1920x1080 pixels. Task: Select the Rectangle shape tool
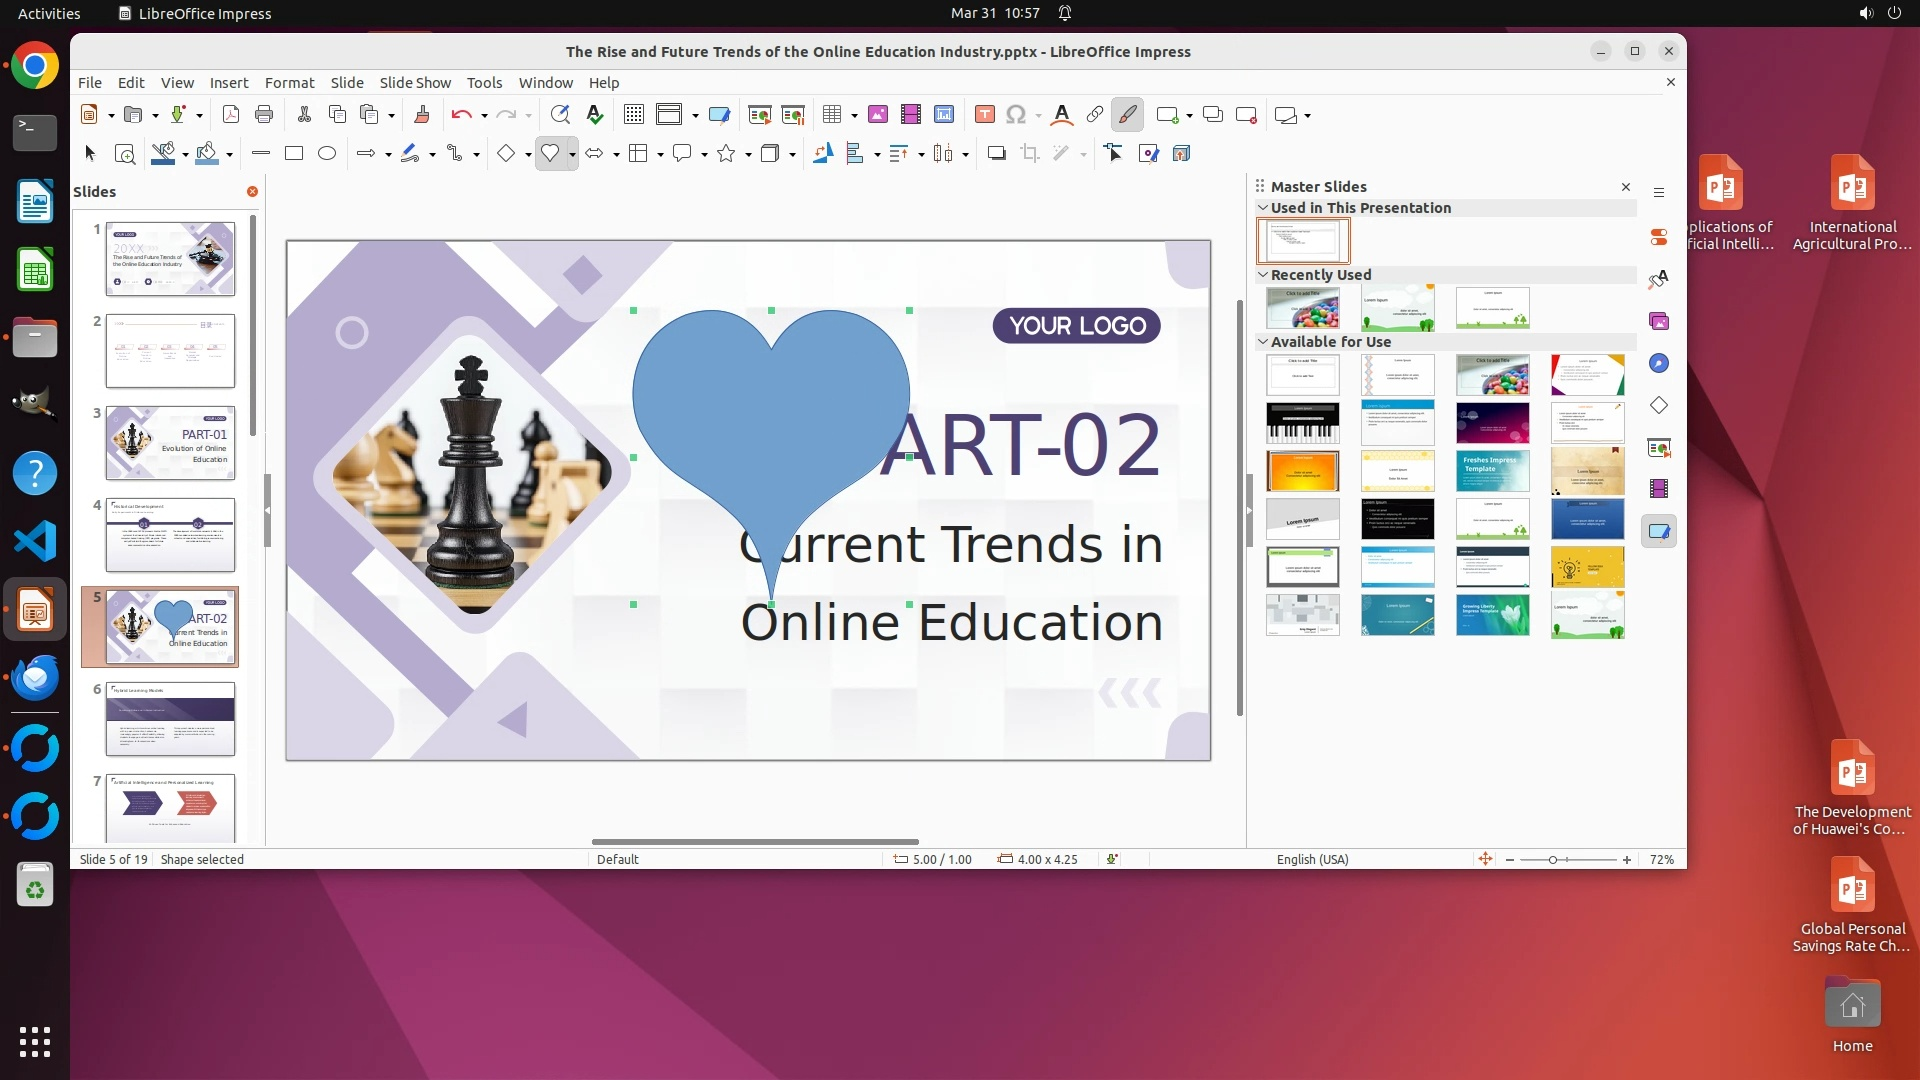coord(294,154)
